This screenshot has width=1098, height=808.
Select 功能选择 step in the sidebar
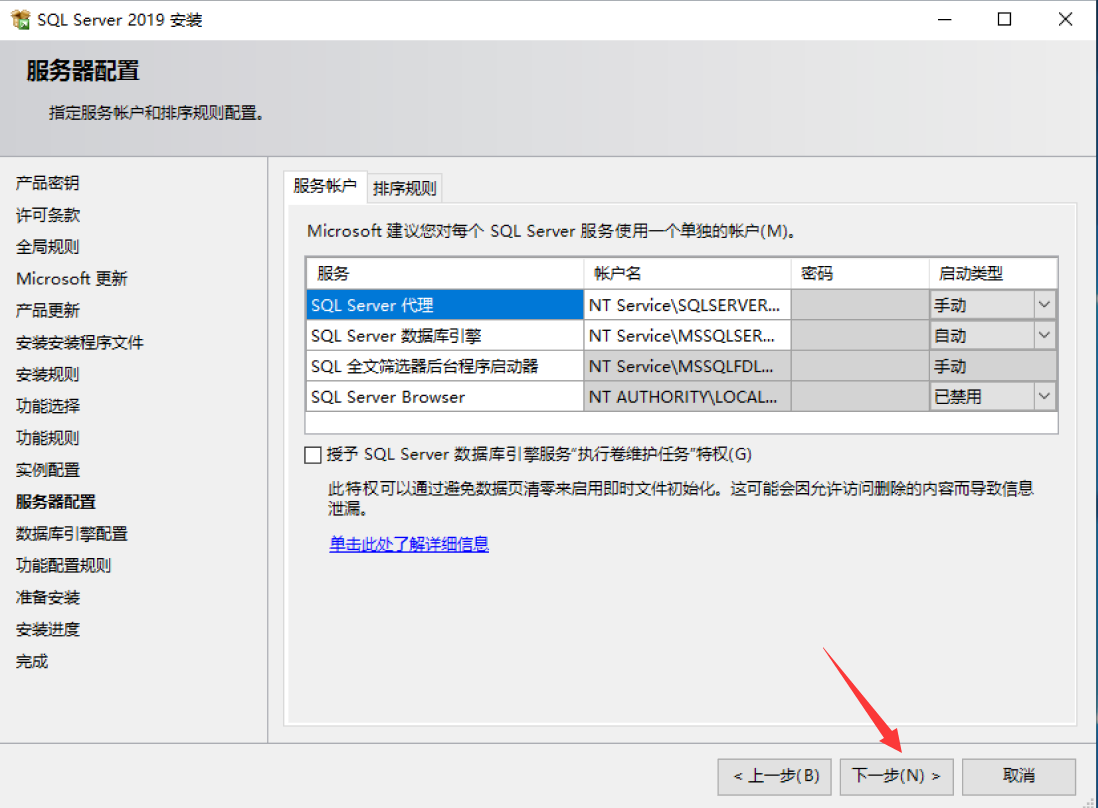pos(48,406)
